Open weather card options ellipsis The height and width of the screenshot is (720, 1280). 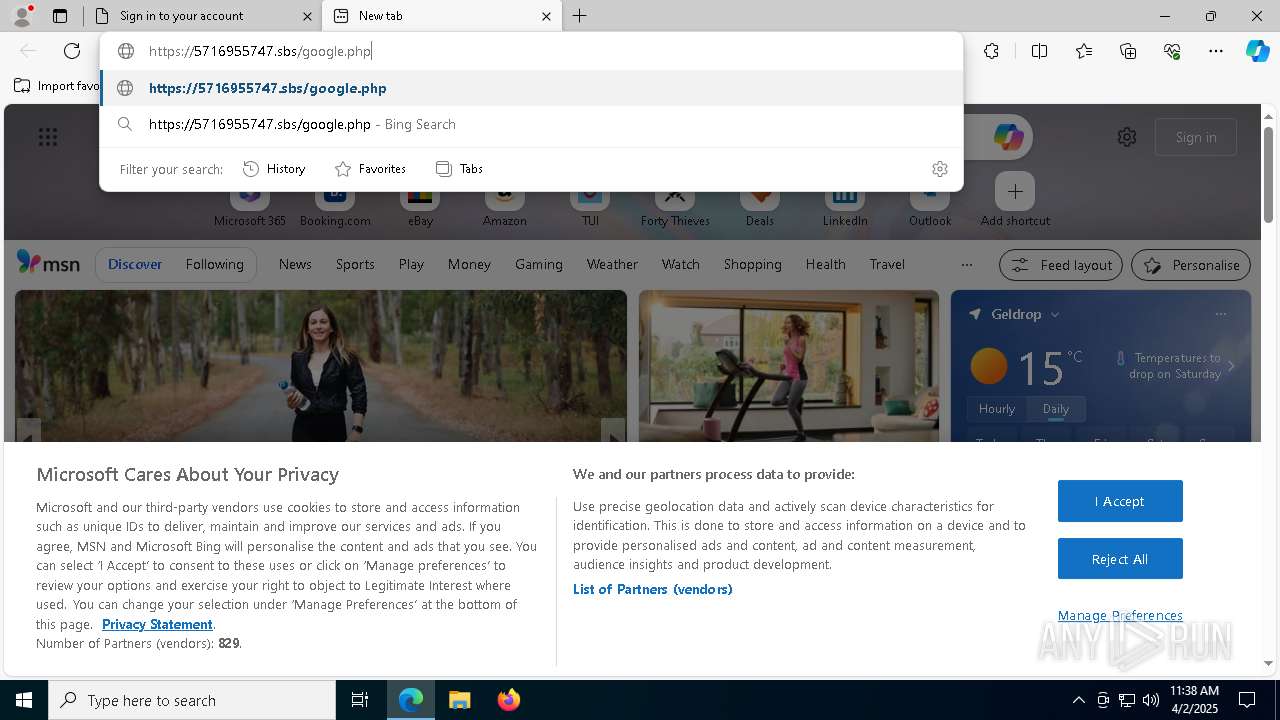click(1220, 314)
